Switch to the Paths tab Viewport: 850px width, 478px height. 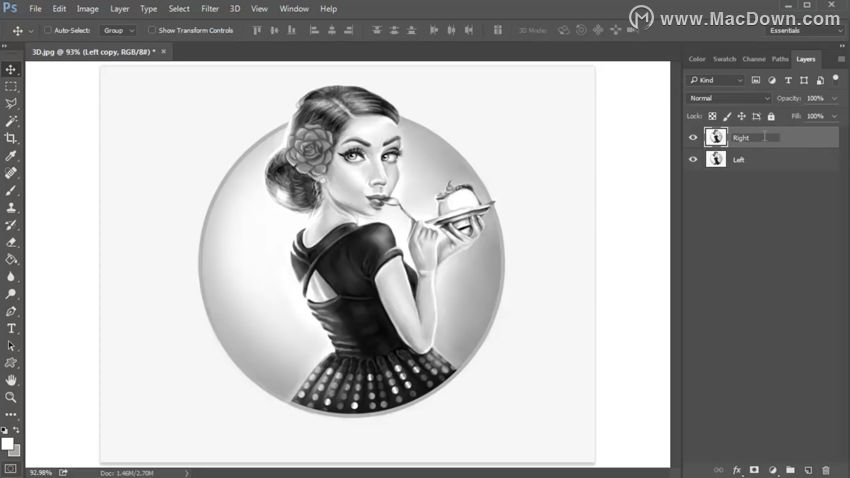[x=780, y=59]
